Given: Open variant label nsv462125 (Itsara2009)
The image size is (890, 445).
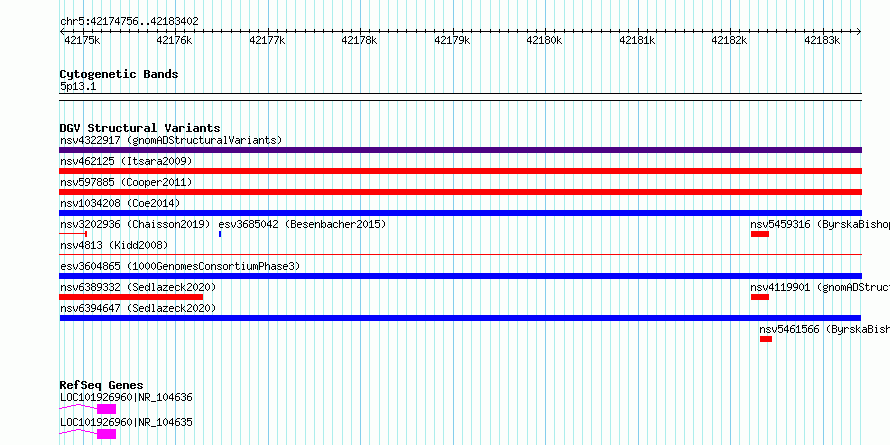Looking at the screenshot, I should [x=126, y=162].
